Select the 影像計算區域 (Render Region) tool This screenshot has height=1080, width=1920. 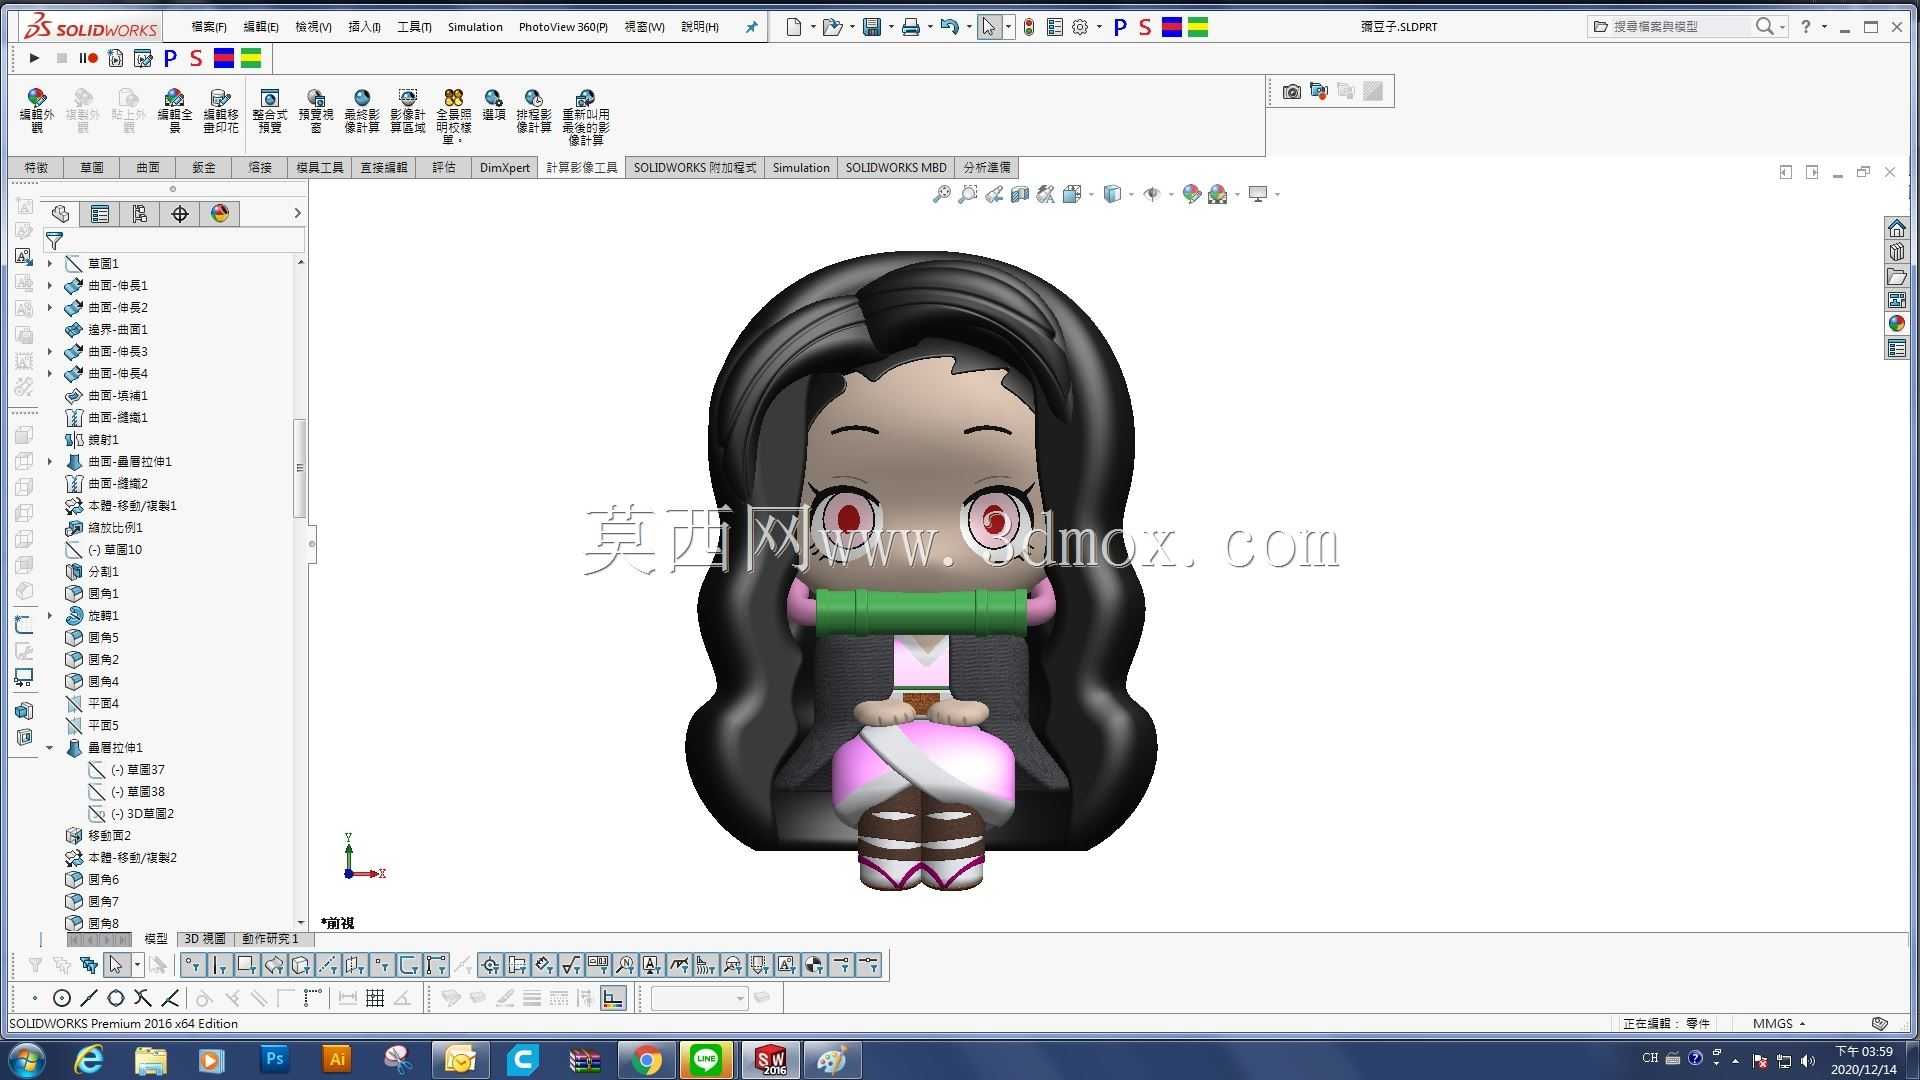click(408, 110)
